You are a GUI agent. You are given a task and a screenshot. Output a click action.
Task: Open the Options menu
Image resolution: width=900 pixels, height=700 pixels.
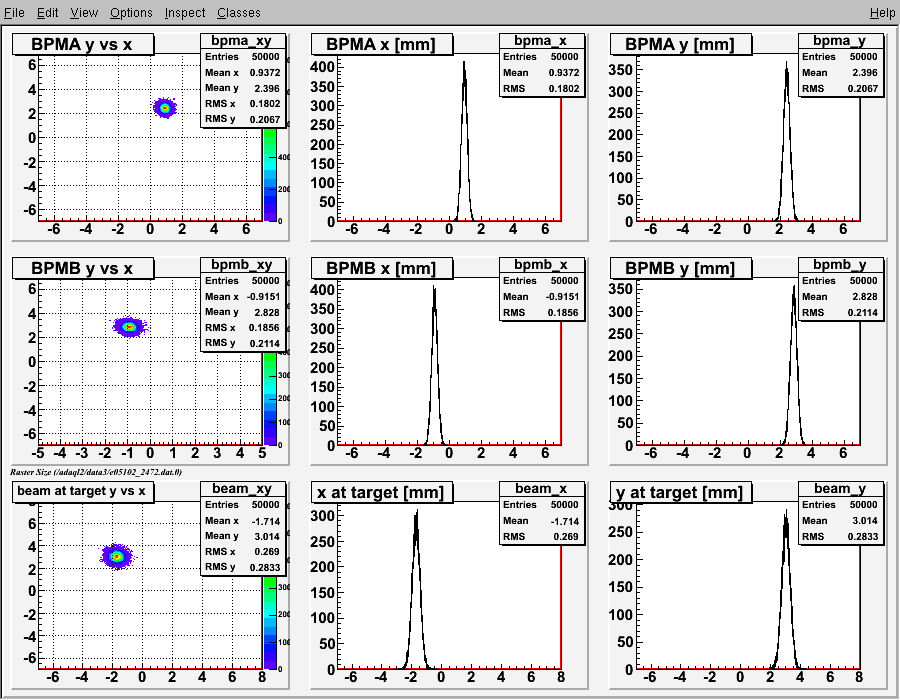[131, 13]
